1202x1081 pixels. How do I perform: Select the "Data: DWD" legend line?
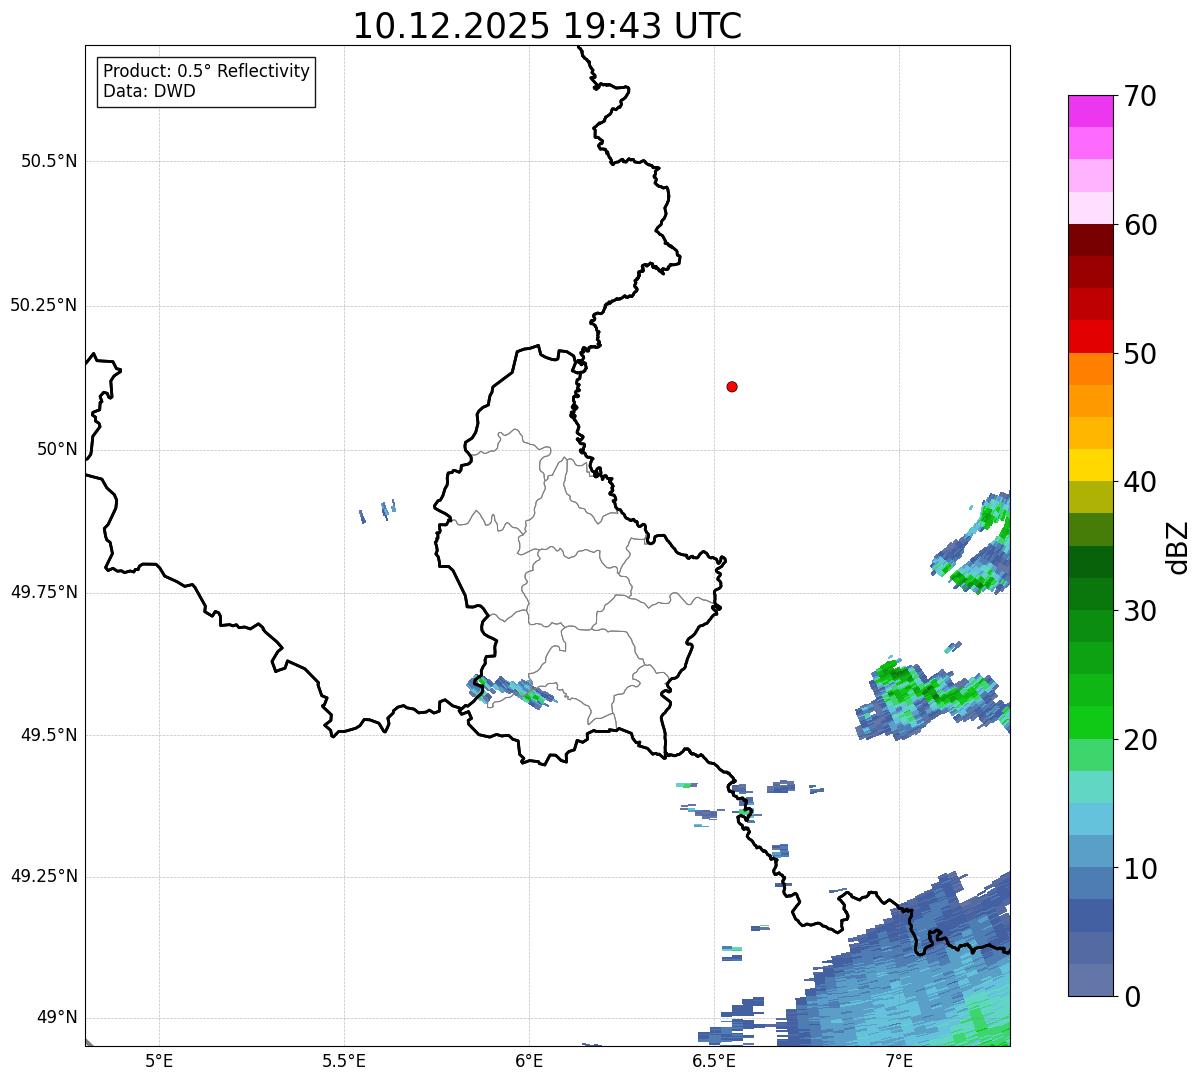coord(149,92)
